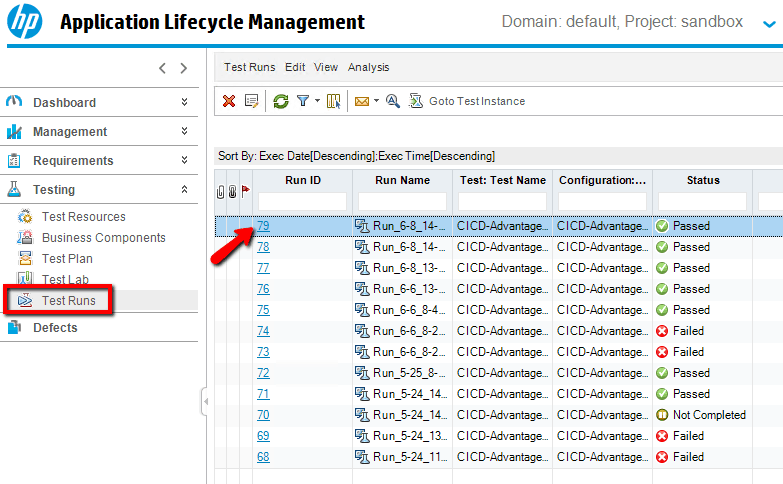Image resolution: width=783 pixels, height=484 pixels.
Task: Expand the Management sidebar section
Action: click(x=184, y=131)
